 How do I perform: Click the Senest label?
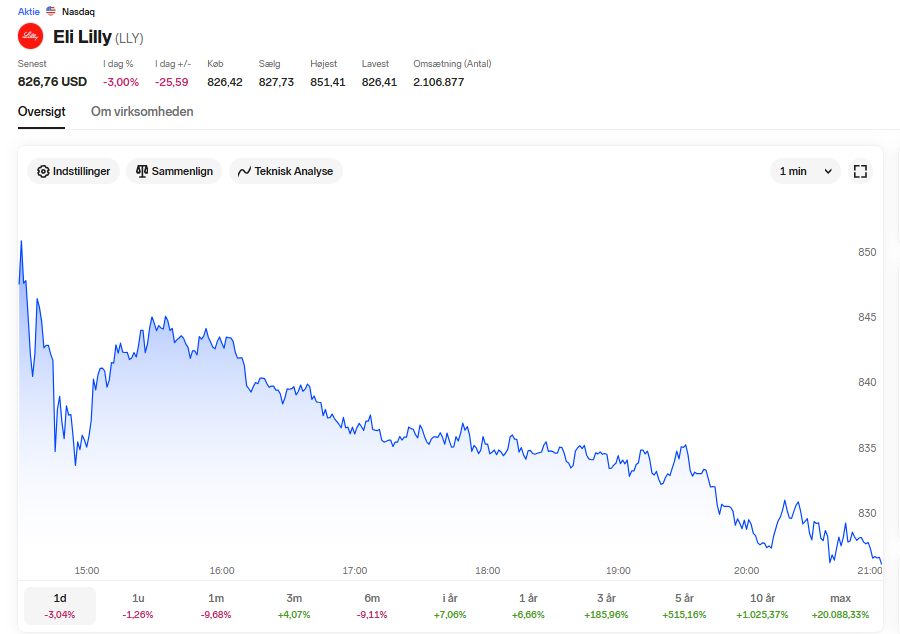32,64
